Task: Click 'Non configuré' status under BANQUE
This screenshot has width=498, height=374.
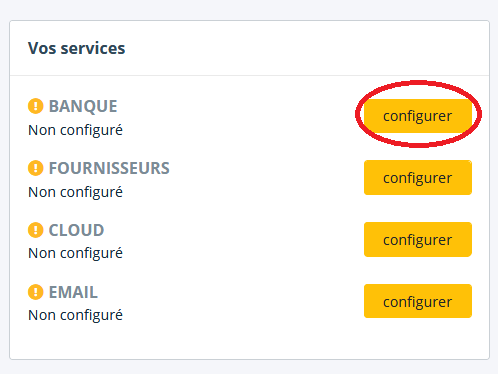Action: tap(75, 130)
